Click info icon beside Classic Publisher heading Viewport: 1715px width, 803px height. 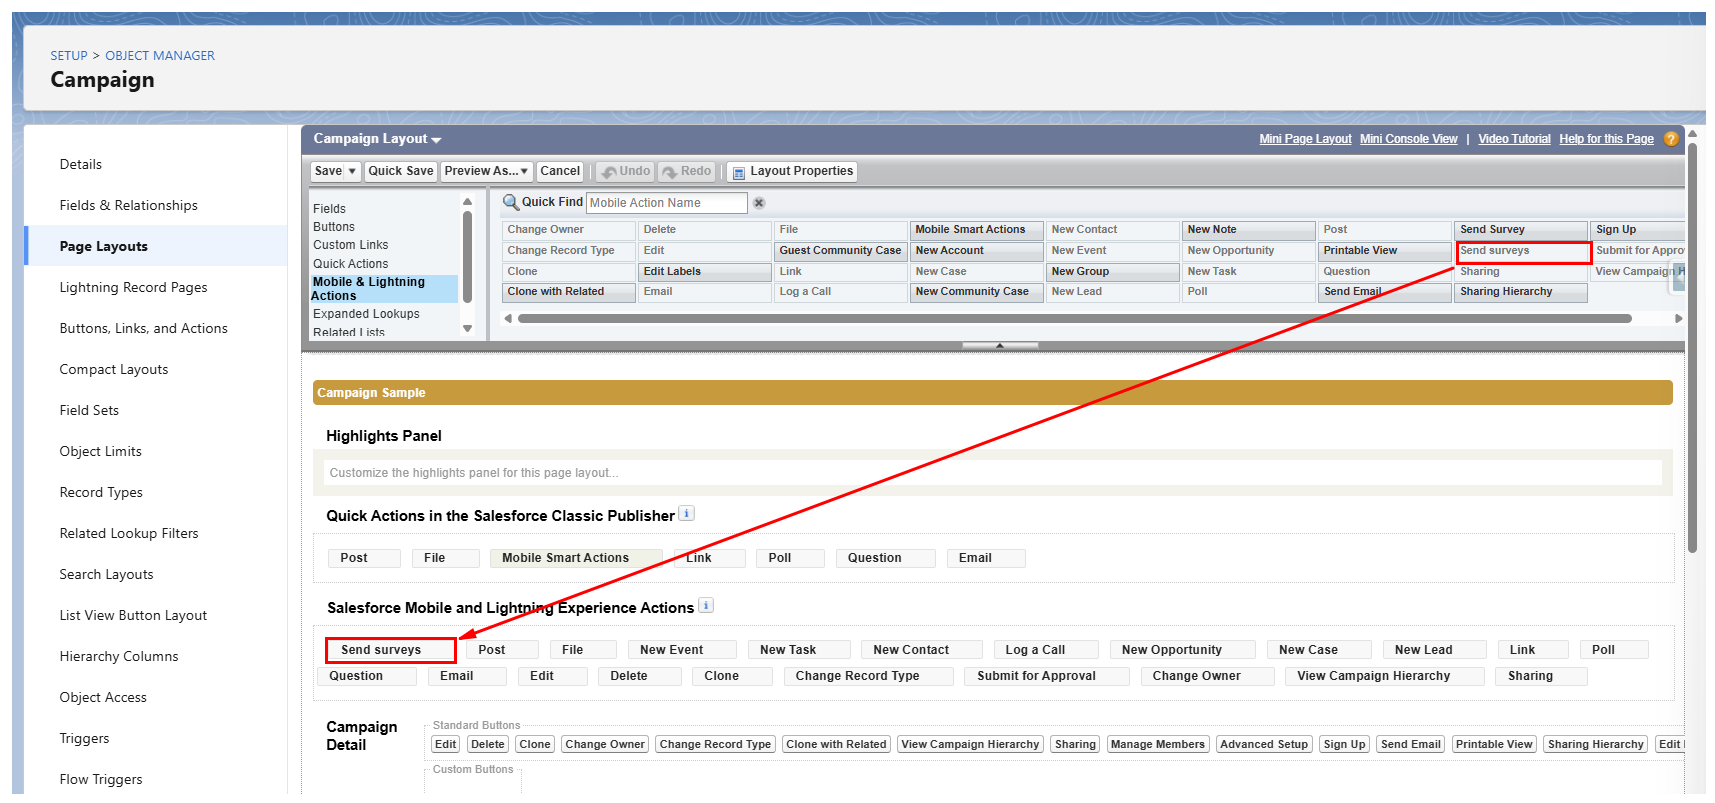point(686,514)
